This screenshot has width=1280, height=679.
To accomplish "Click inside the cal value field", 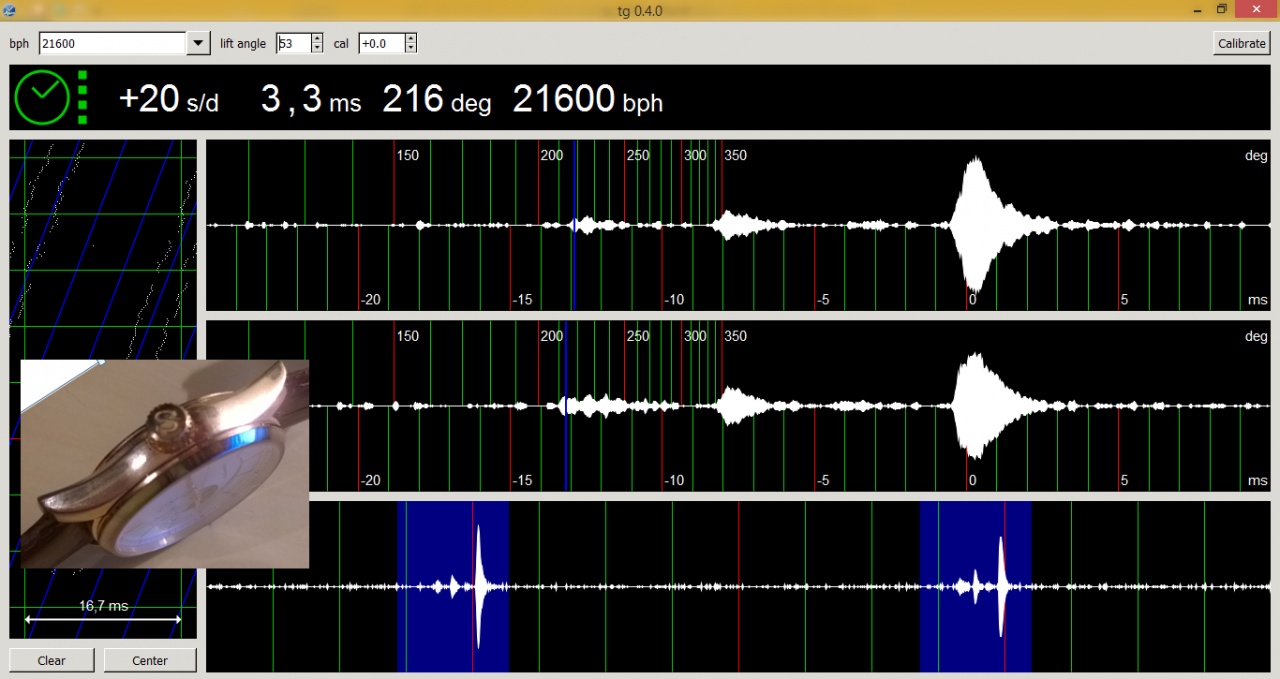I will 381,43.
